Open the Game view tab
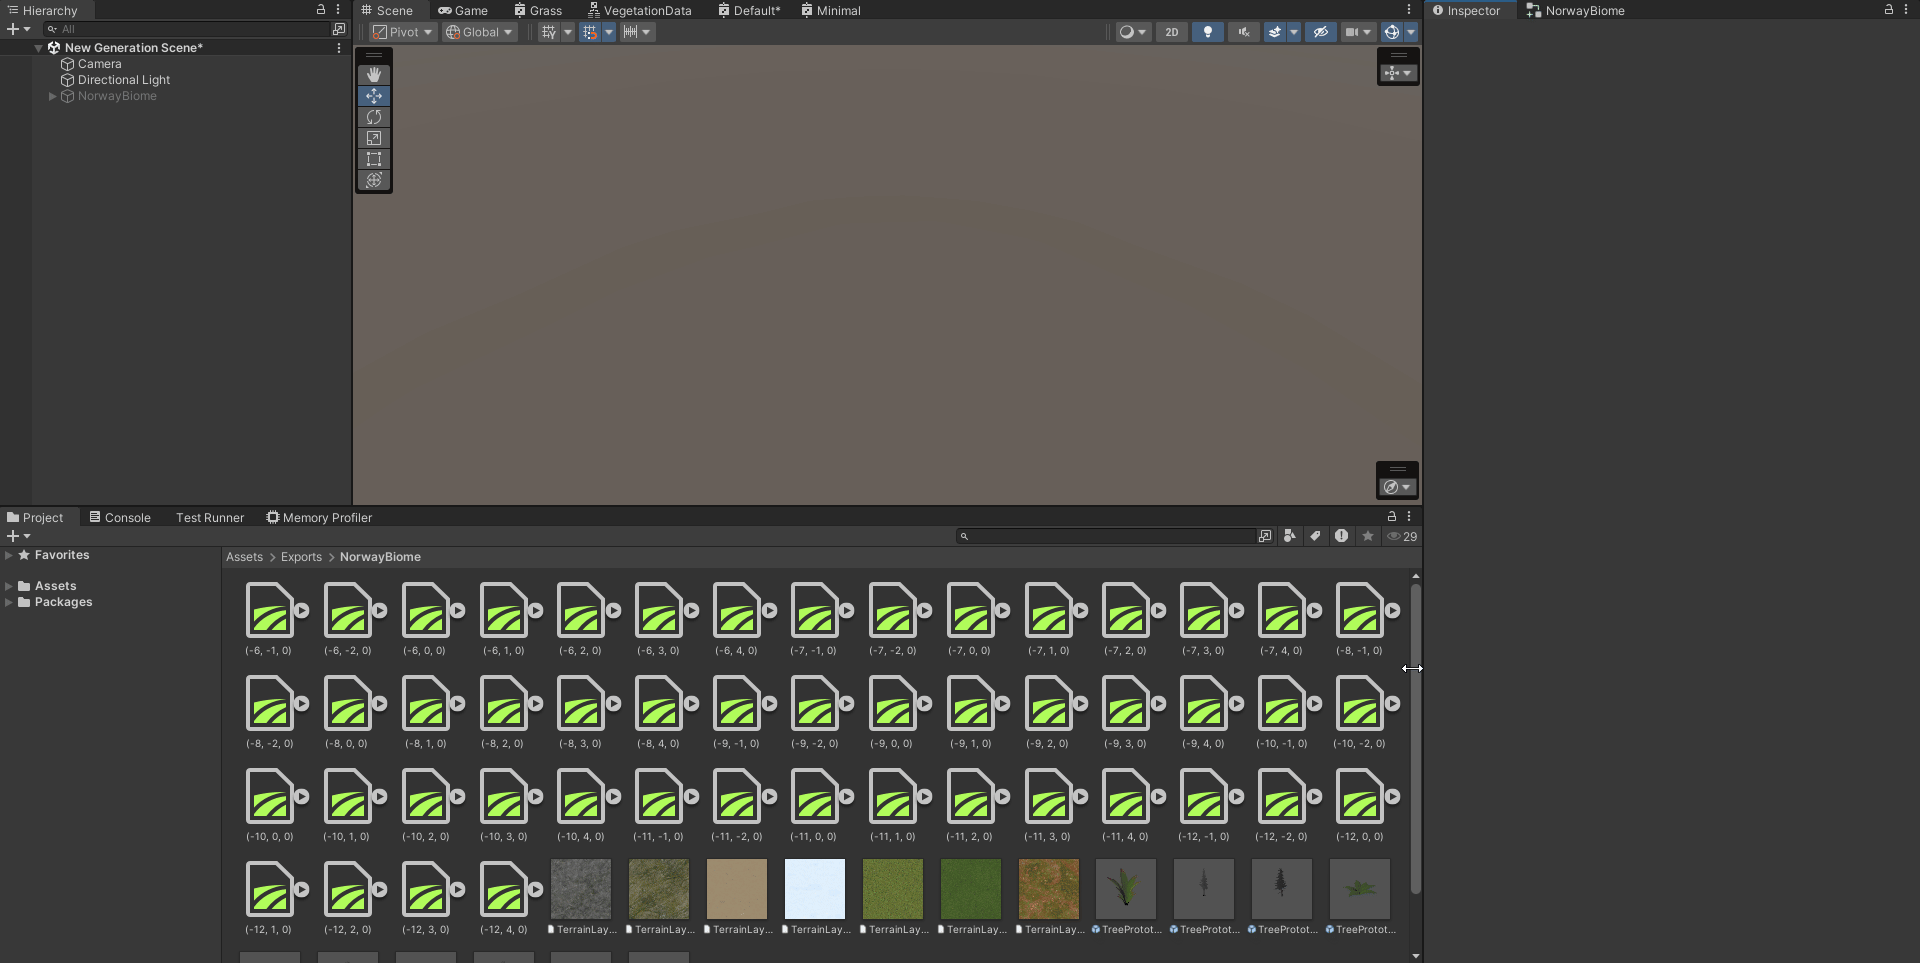The image size is (1920, 963). pos(463,11)
